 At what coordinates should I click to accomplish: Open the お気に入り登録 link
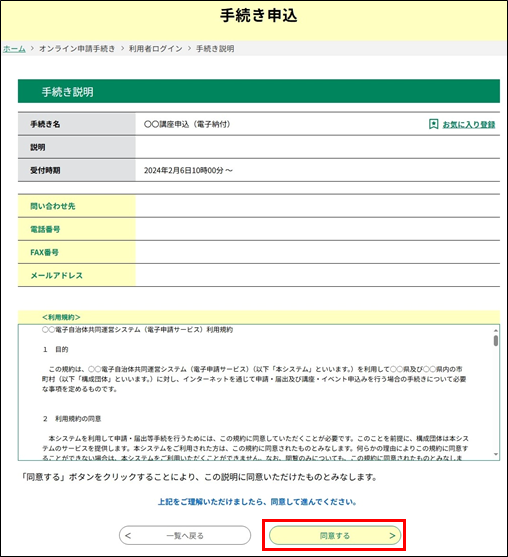[469, 124]
